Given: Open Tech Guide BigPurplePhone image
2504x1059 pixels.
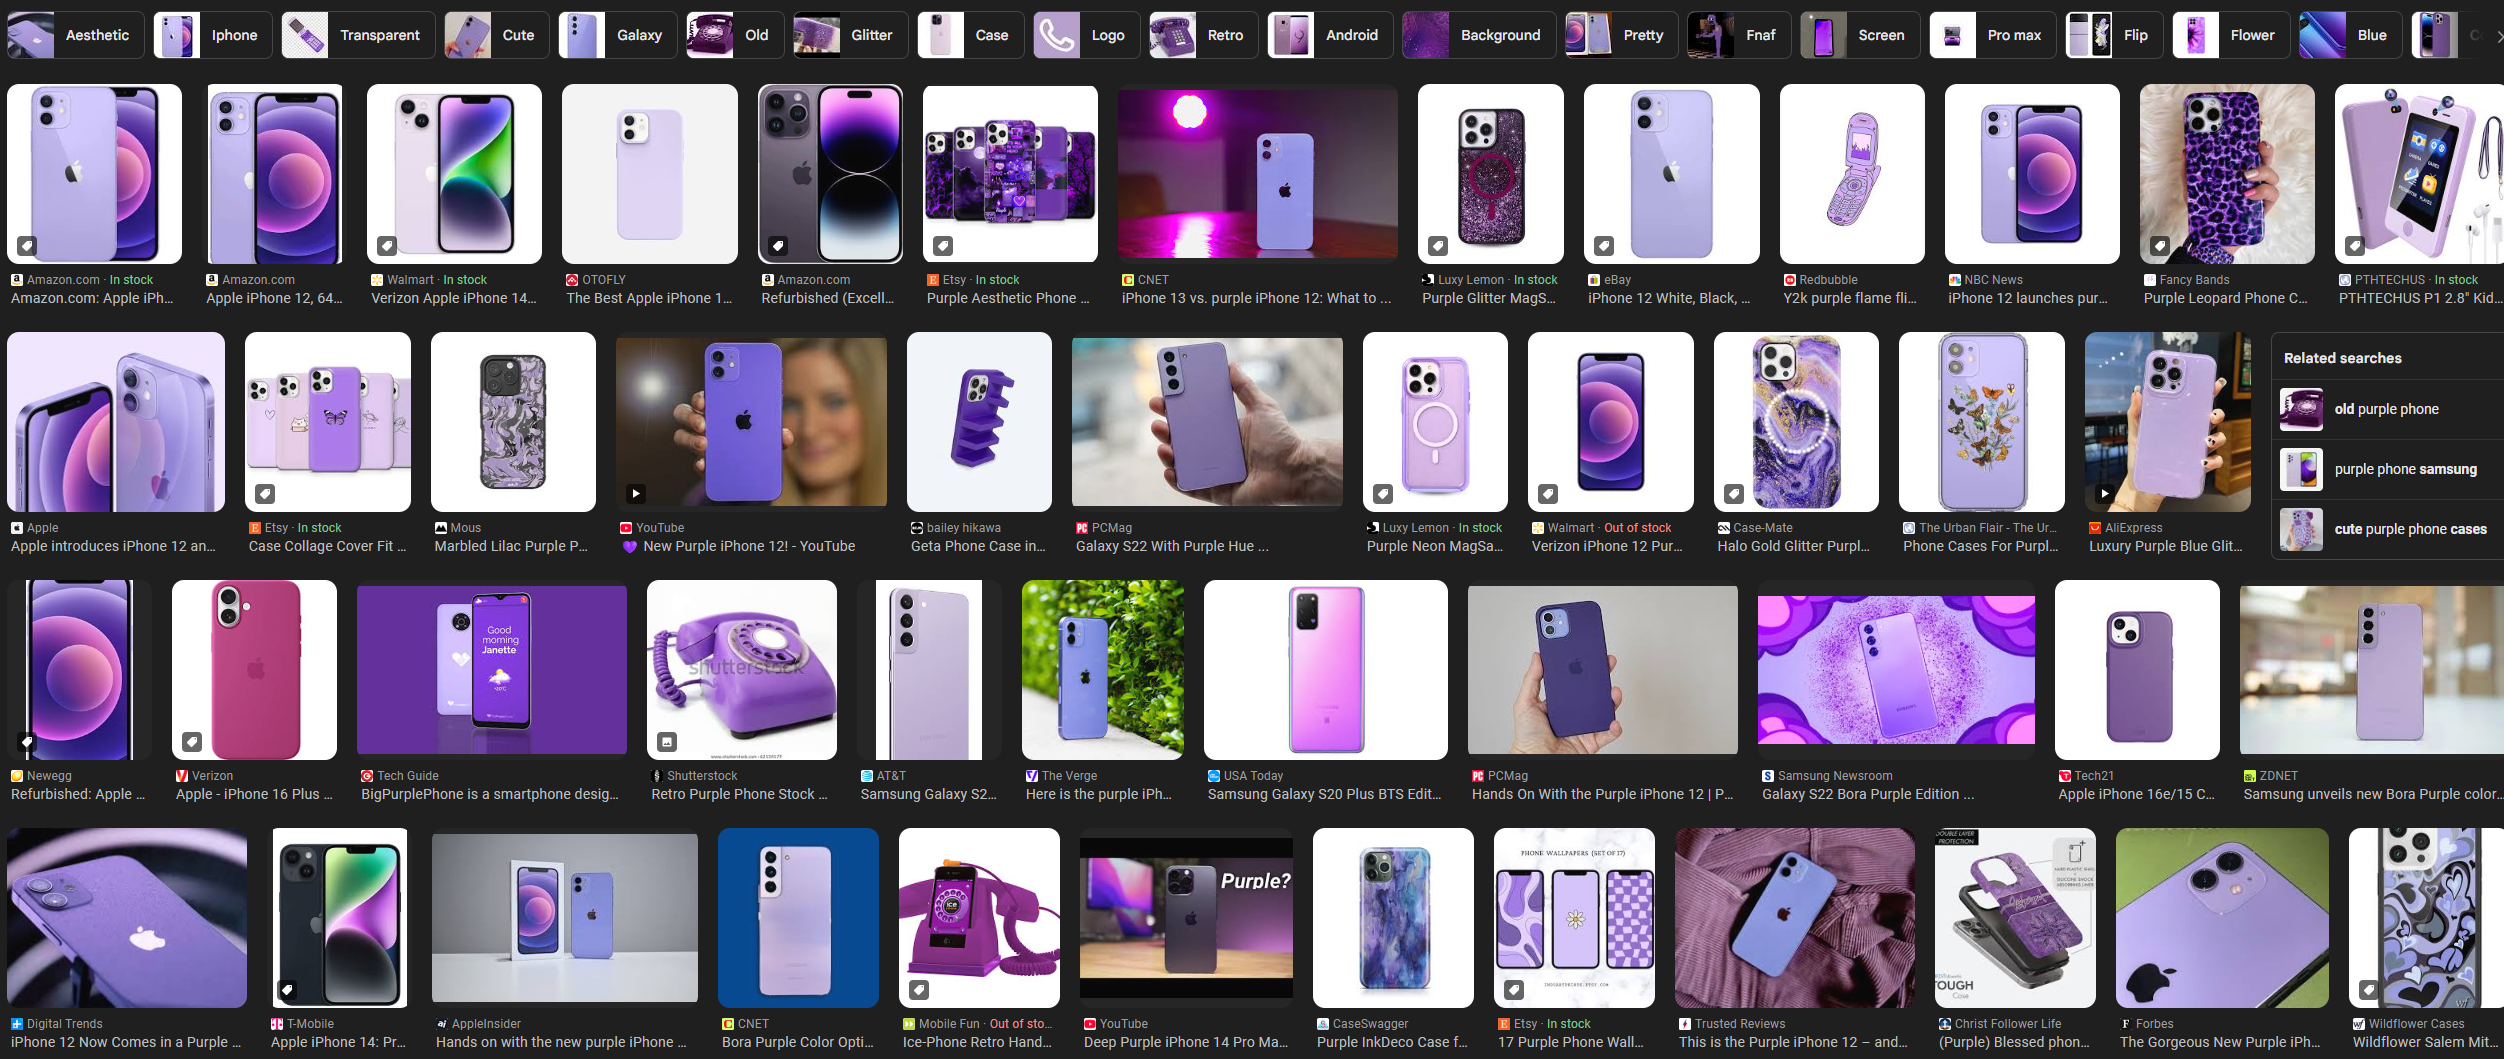Looking at the screenshot, I should click(x=492, y=670).
